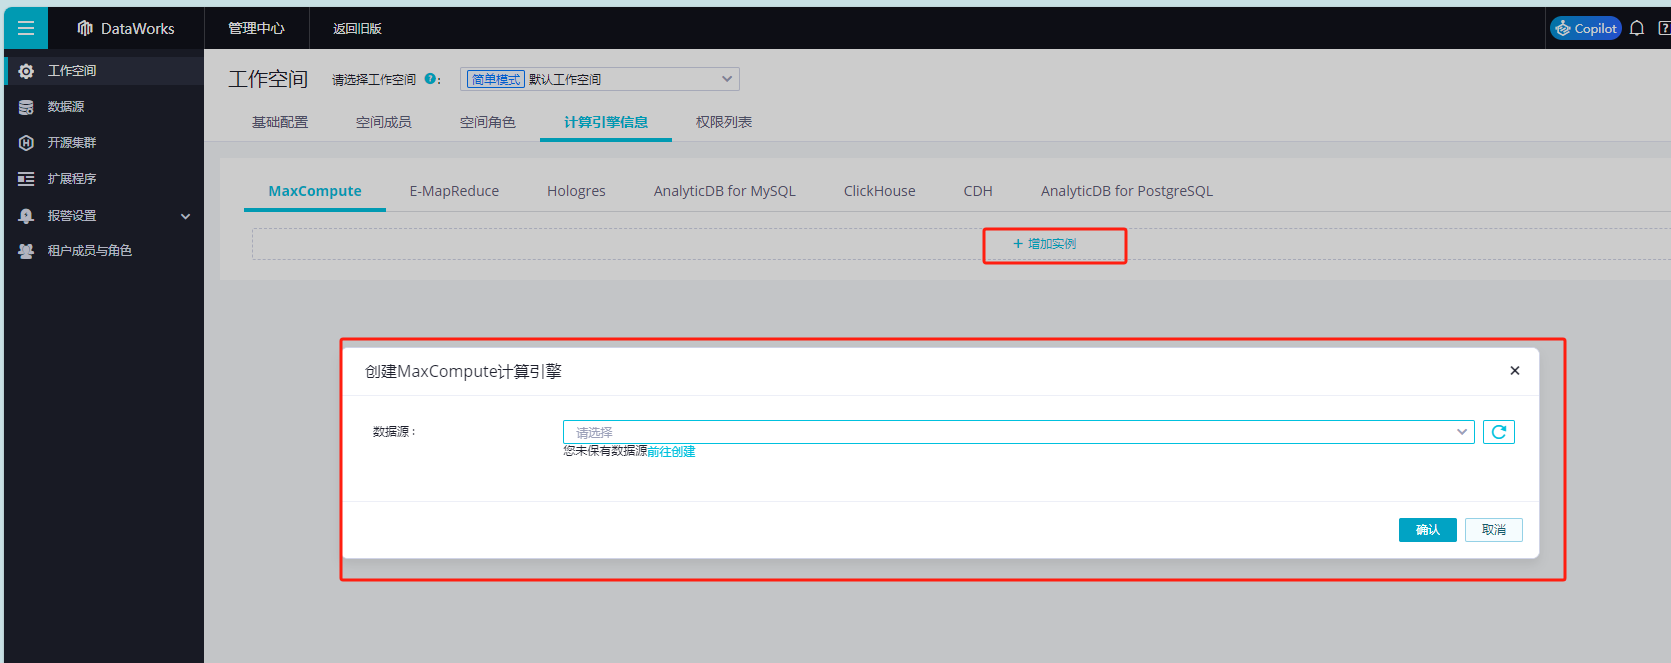Screen dimensions: 1671x663
Task: Select the E-MapReduce engine tab
Action: [454, 191]
